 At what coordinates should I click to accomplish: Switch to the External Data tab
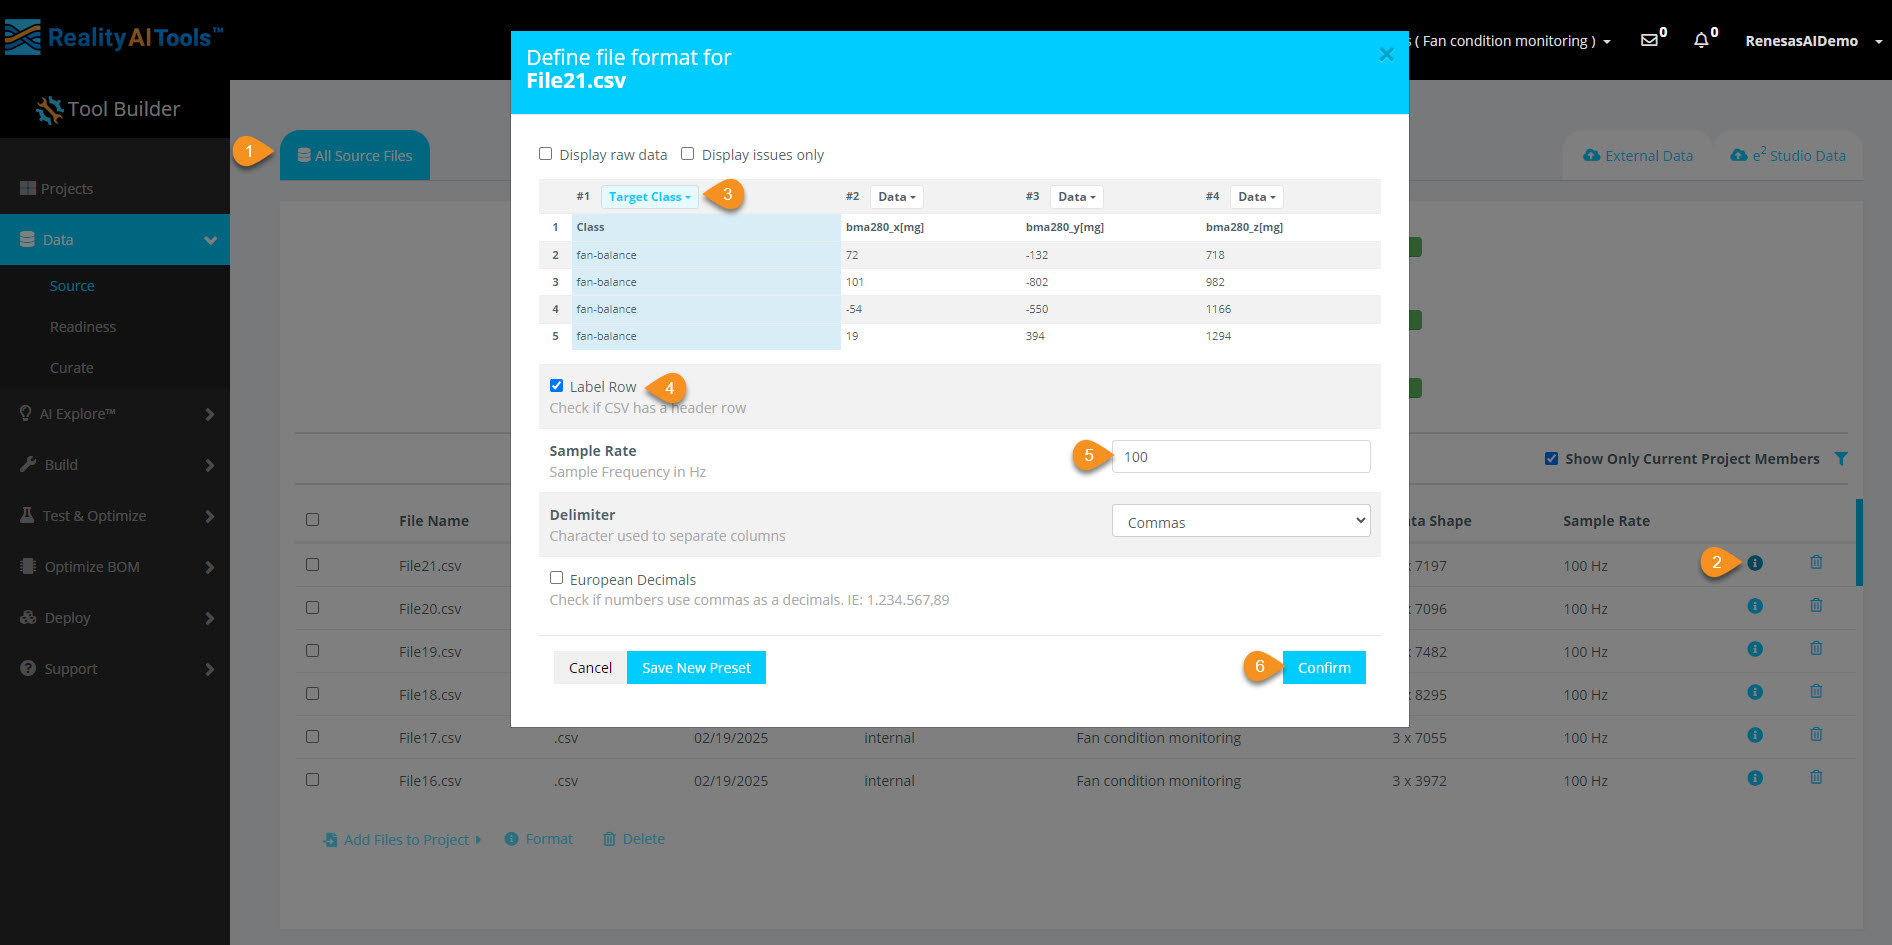[x=1637, y=156]
